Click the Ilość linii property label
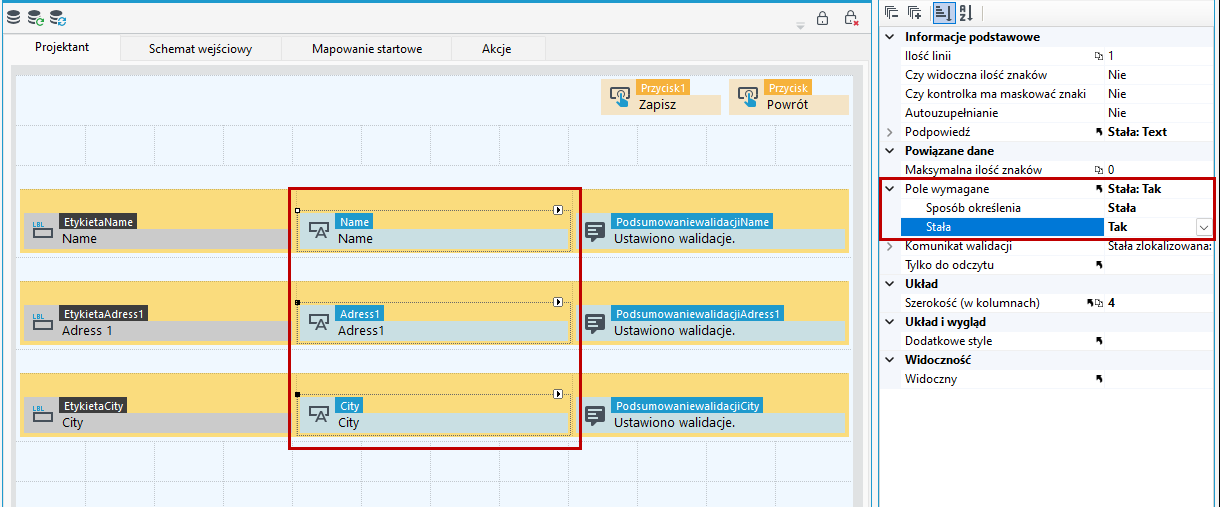This screenshot has width=1220, height=507. 929,56
